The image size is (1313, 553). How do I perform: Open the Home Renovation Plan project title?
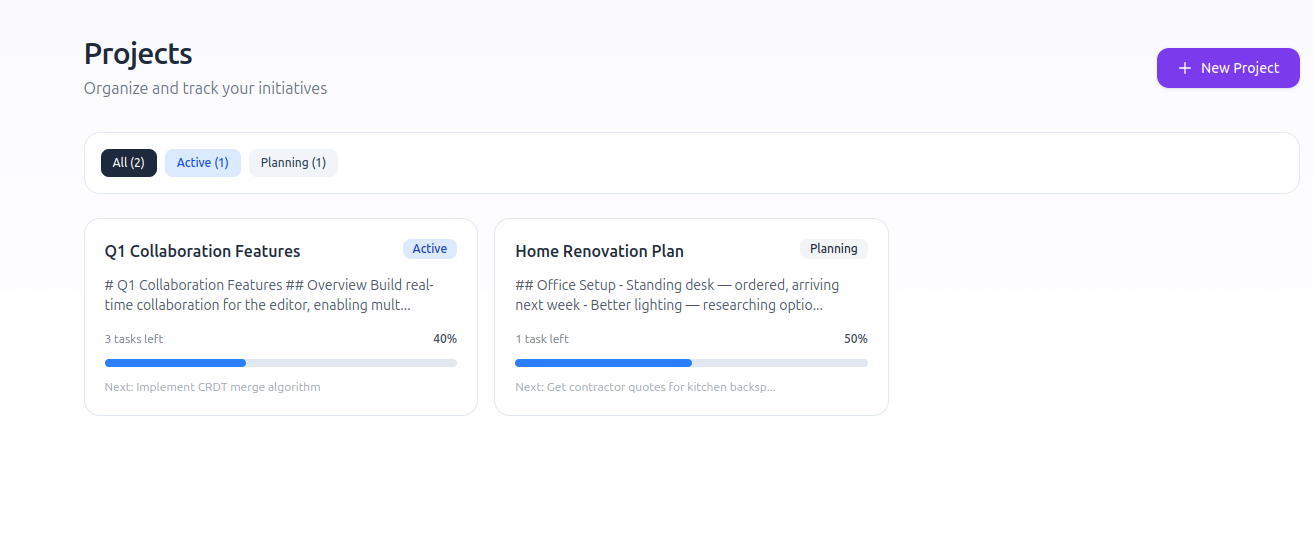pyautogui.click(x=600, y=251)
